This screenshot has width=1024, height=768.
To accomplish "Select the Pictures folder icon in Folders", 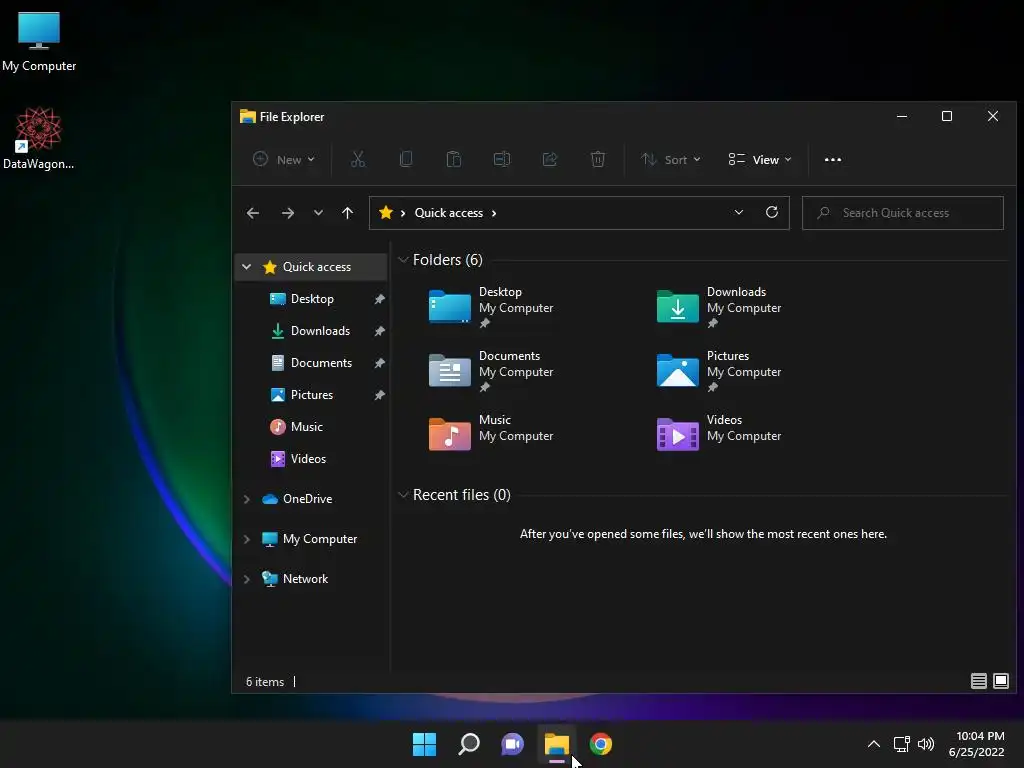I will tap(677, 370).
